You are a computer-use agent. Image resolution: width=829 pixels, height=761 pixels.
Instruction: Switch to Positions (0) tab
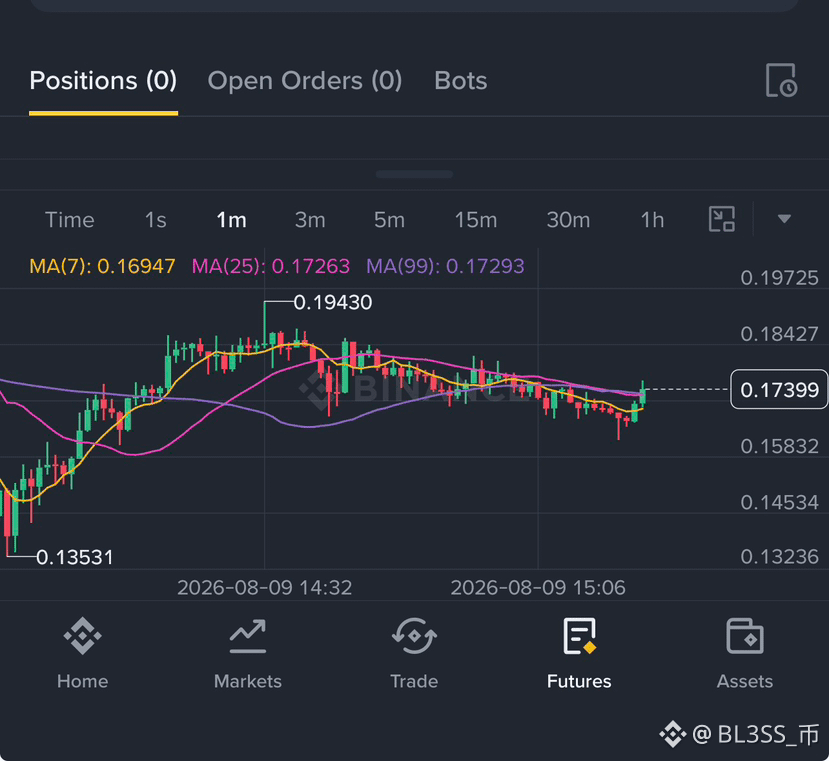[103, 81]
